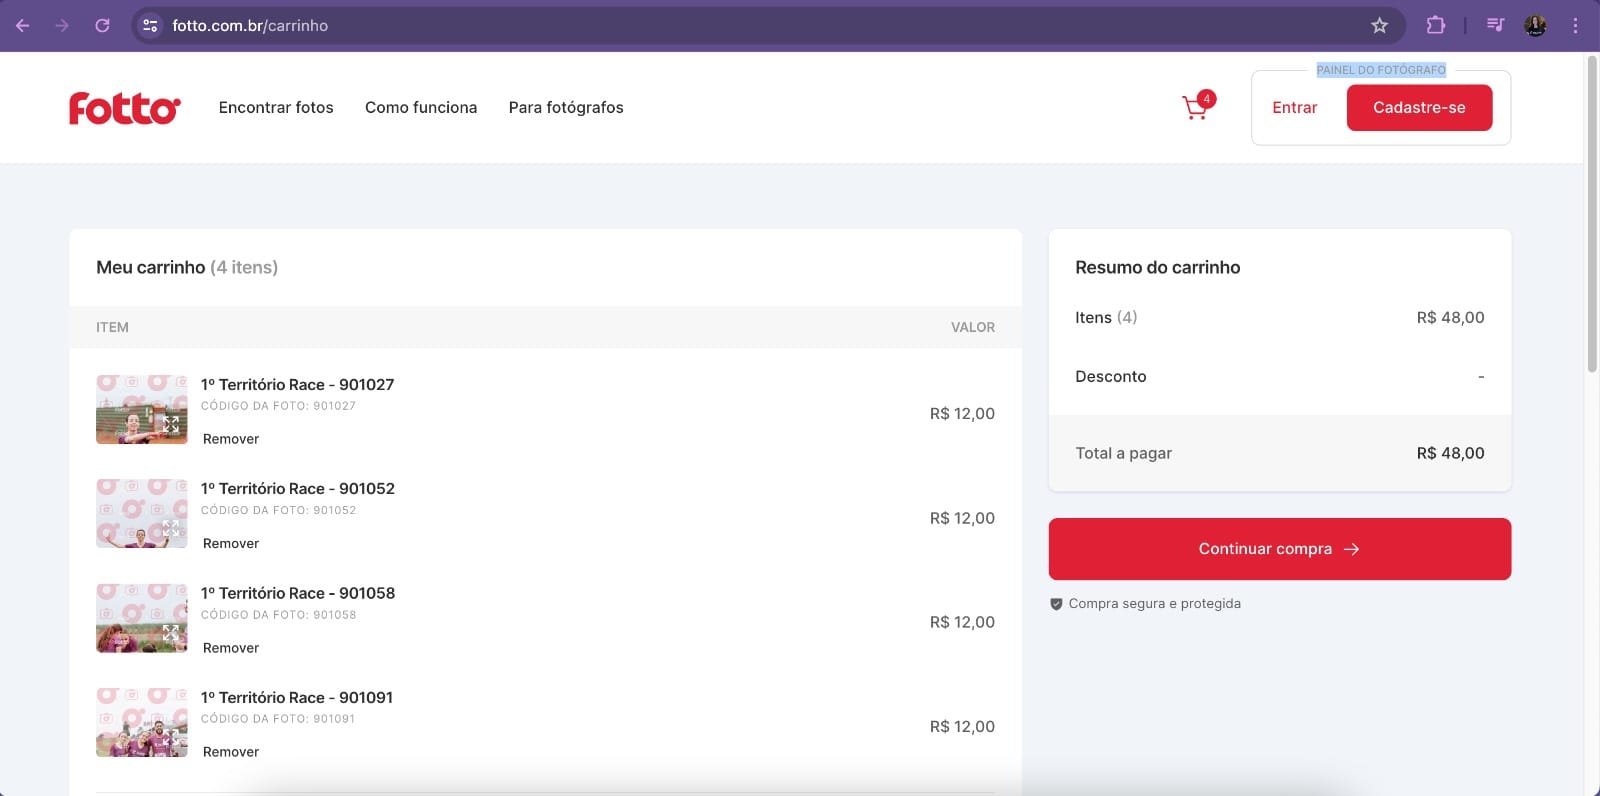The width and height of the screenshot is (1600, 796).
Task: Bookmark this page with the star icon
Action: (1379, 25)
